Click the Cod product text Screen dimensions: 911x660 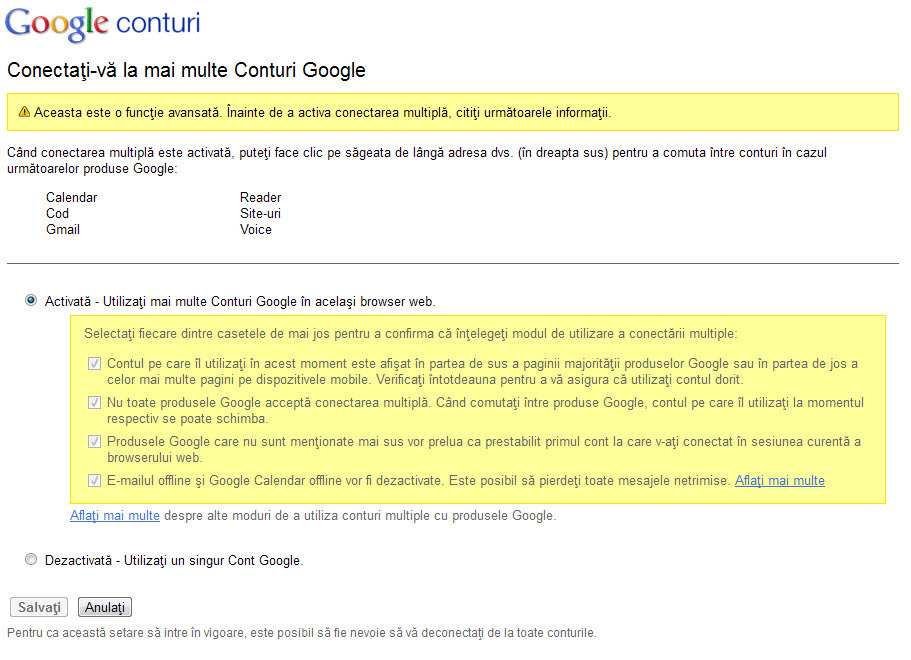point(58,213)
